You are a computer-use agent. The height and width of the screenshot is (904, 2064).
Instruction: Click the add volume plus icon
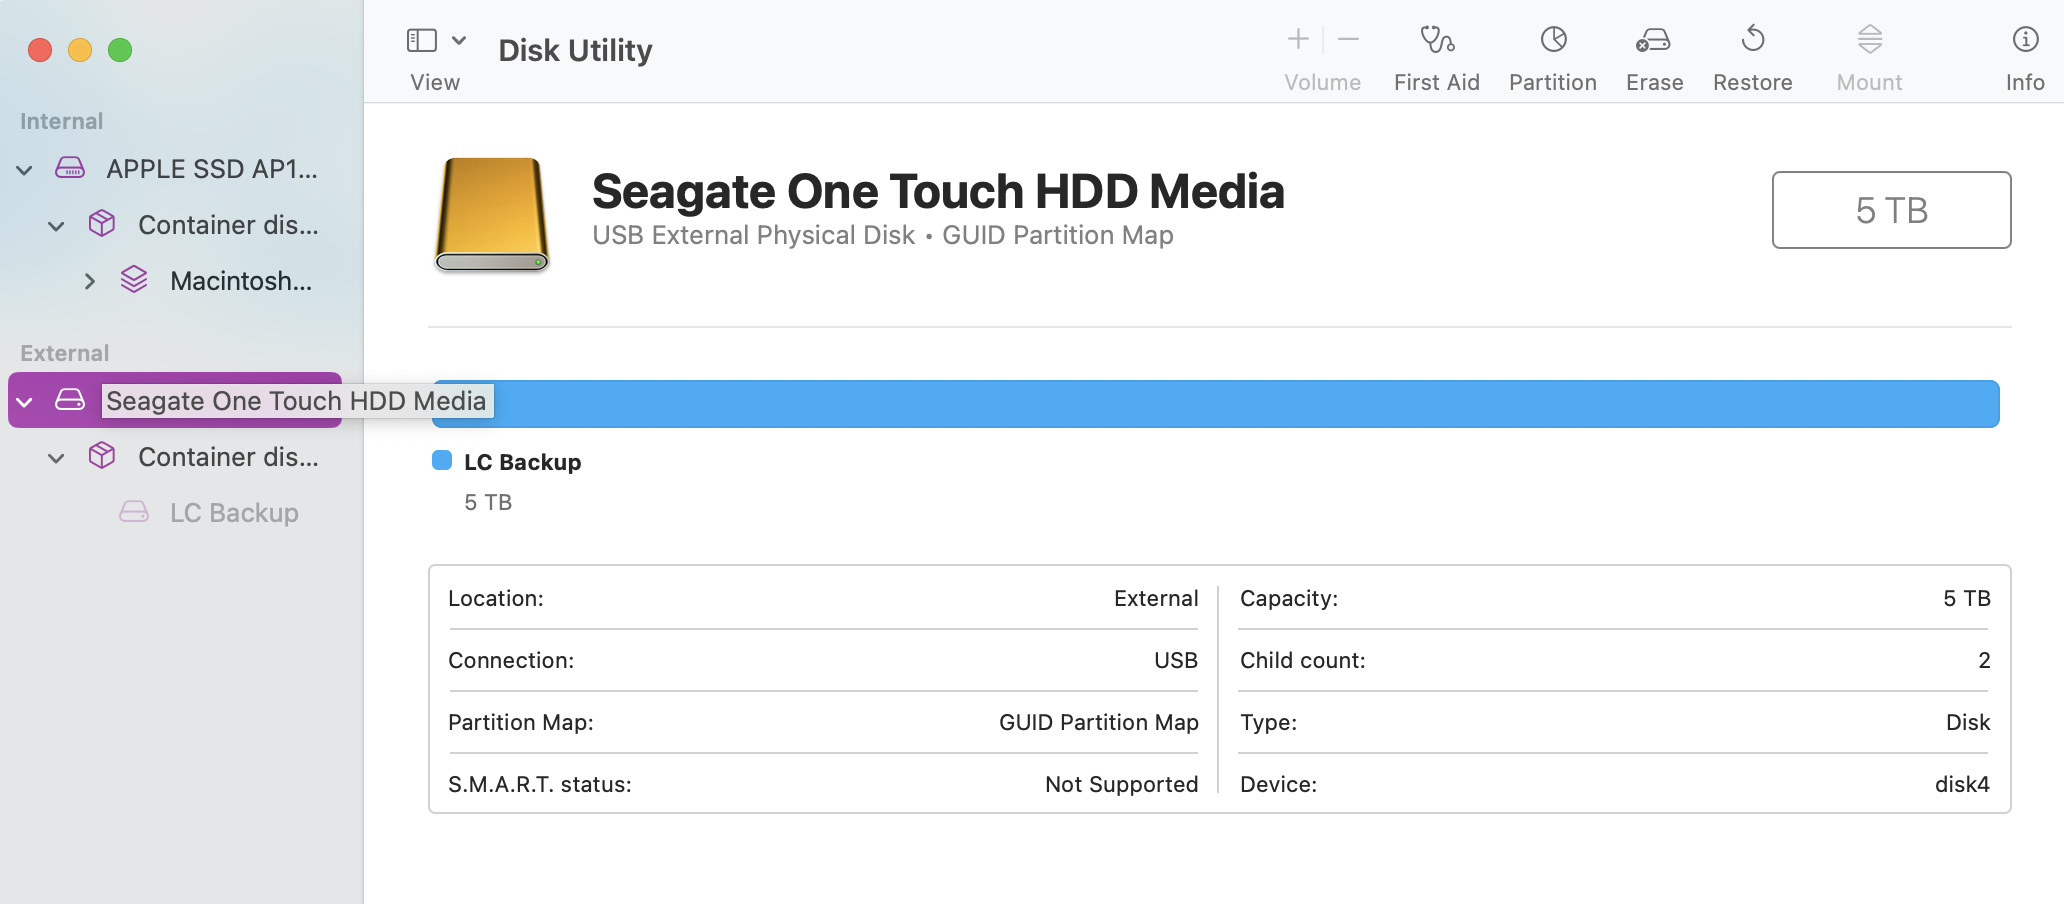[1298, 40]
